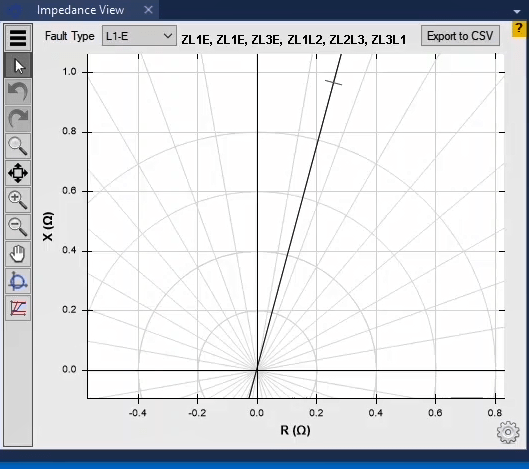Image resolution: width=529 pixels, height=469 pixels.
Task: Click the zoom out magnifier icon
Action: 18,227
